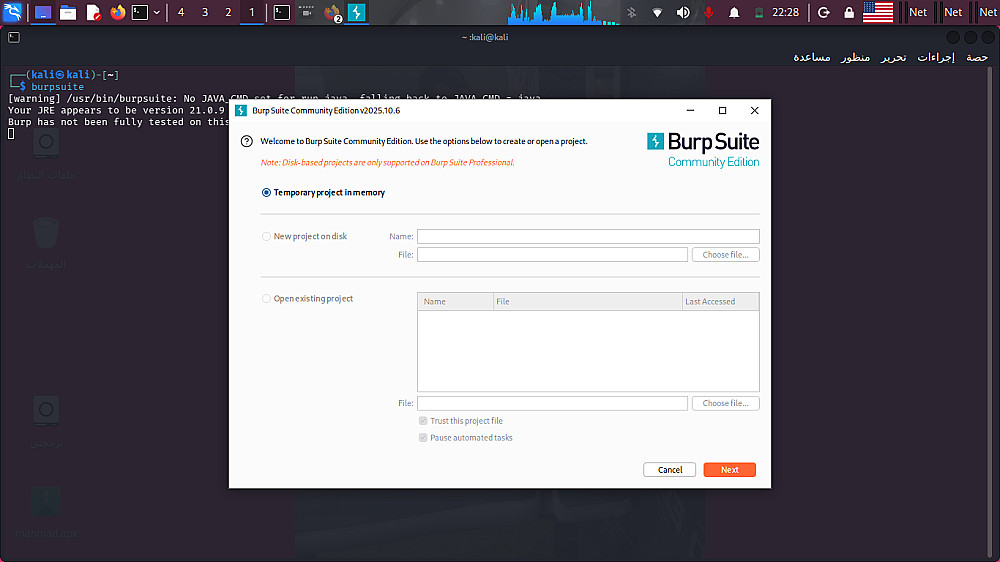
Task: Open the CPU graph monitor
Action: (564, 13)
